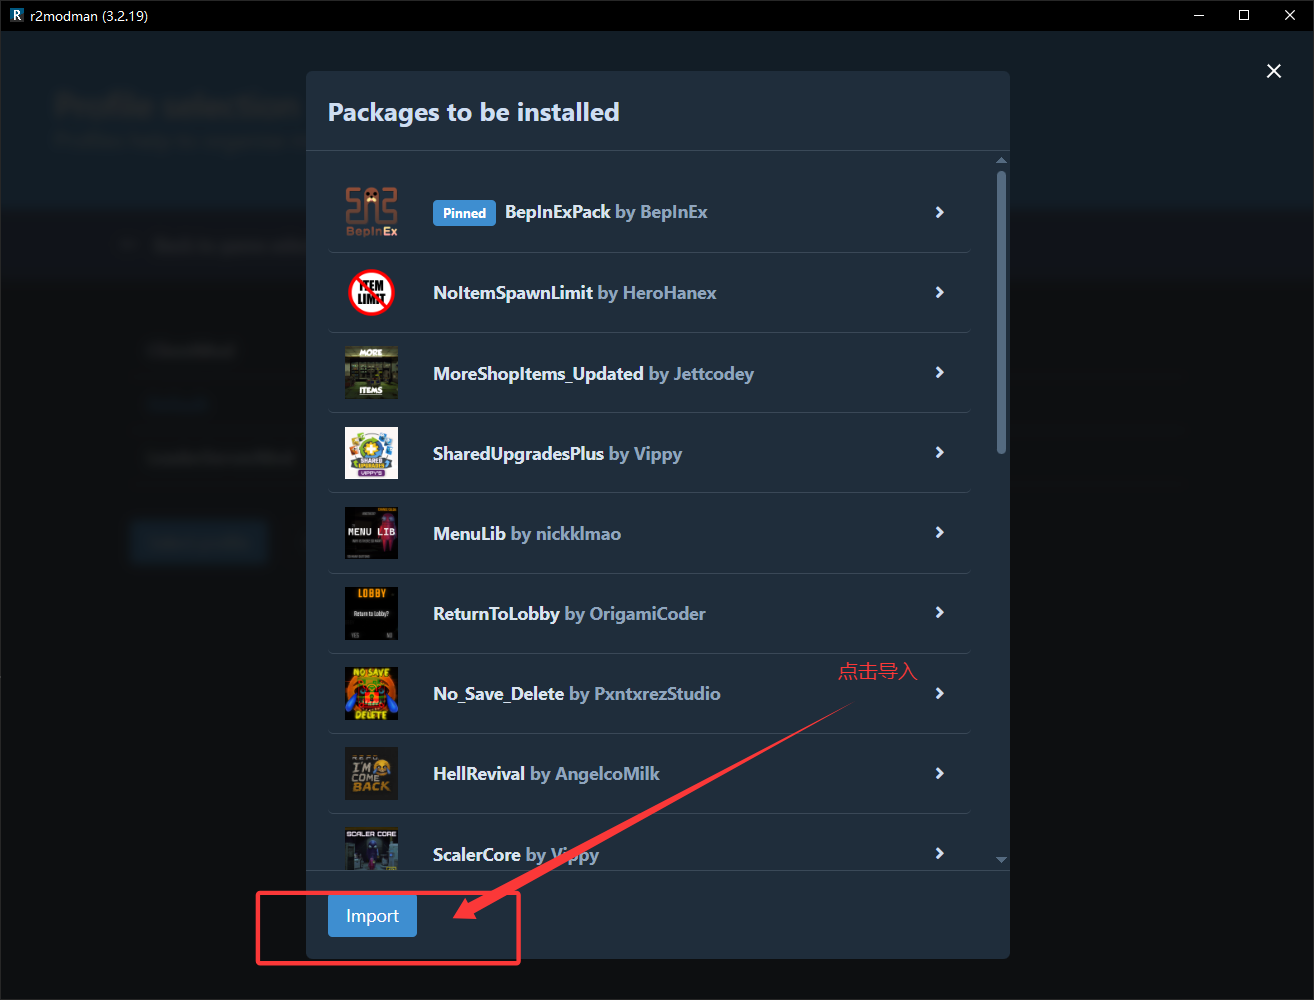Click the ScalerCore package icon
This screenshot has width=1314, height=1000.
[371, 849]
